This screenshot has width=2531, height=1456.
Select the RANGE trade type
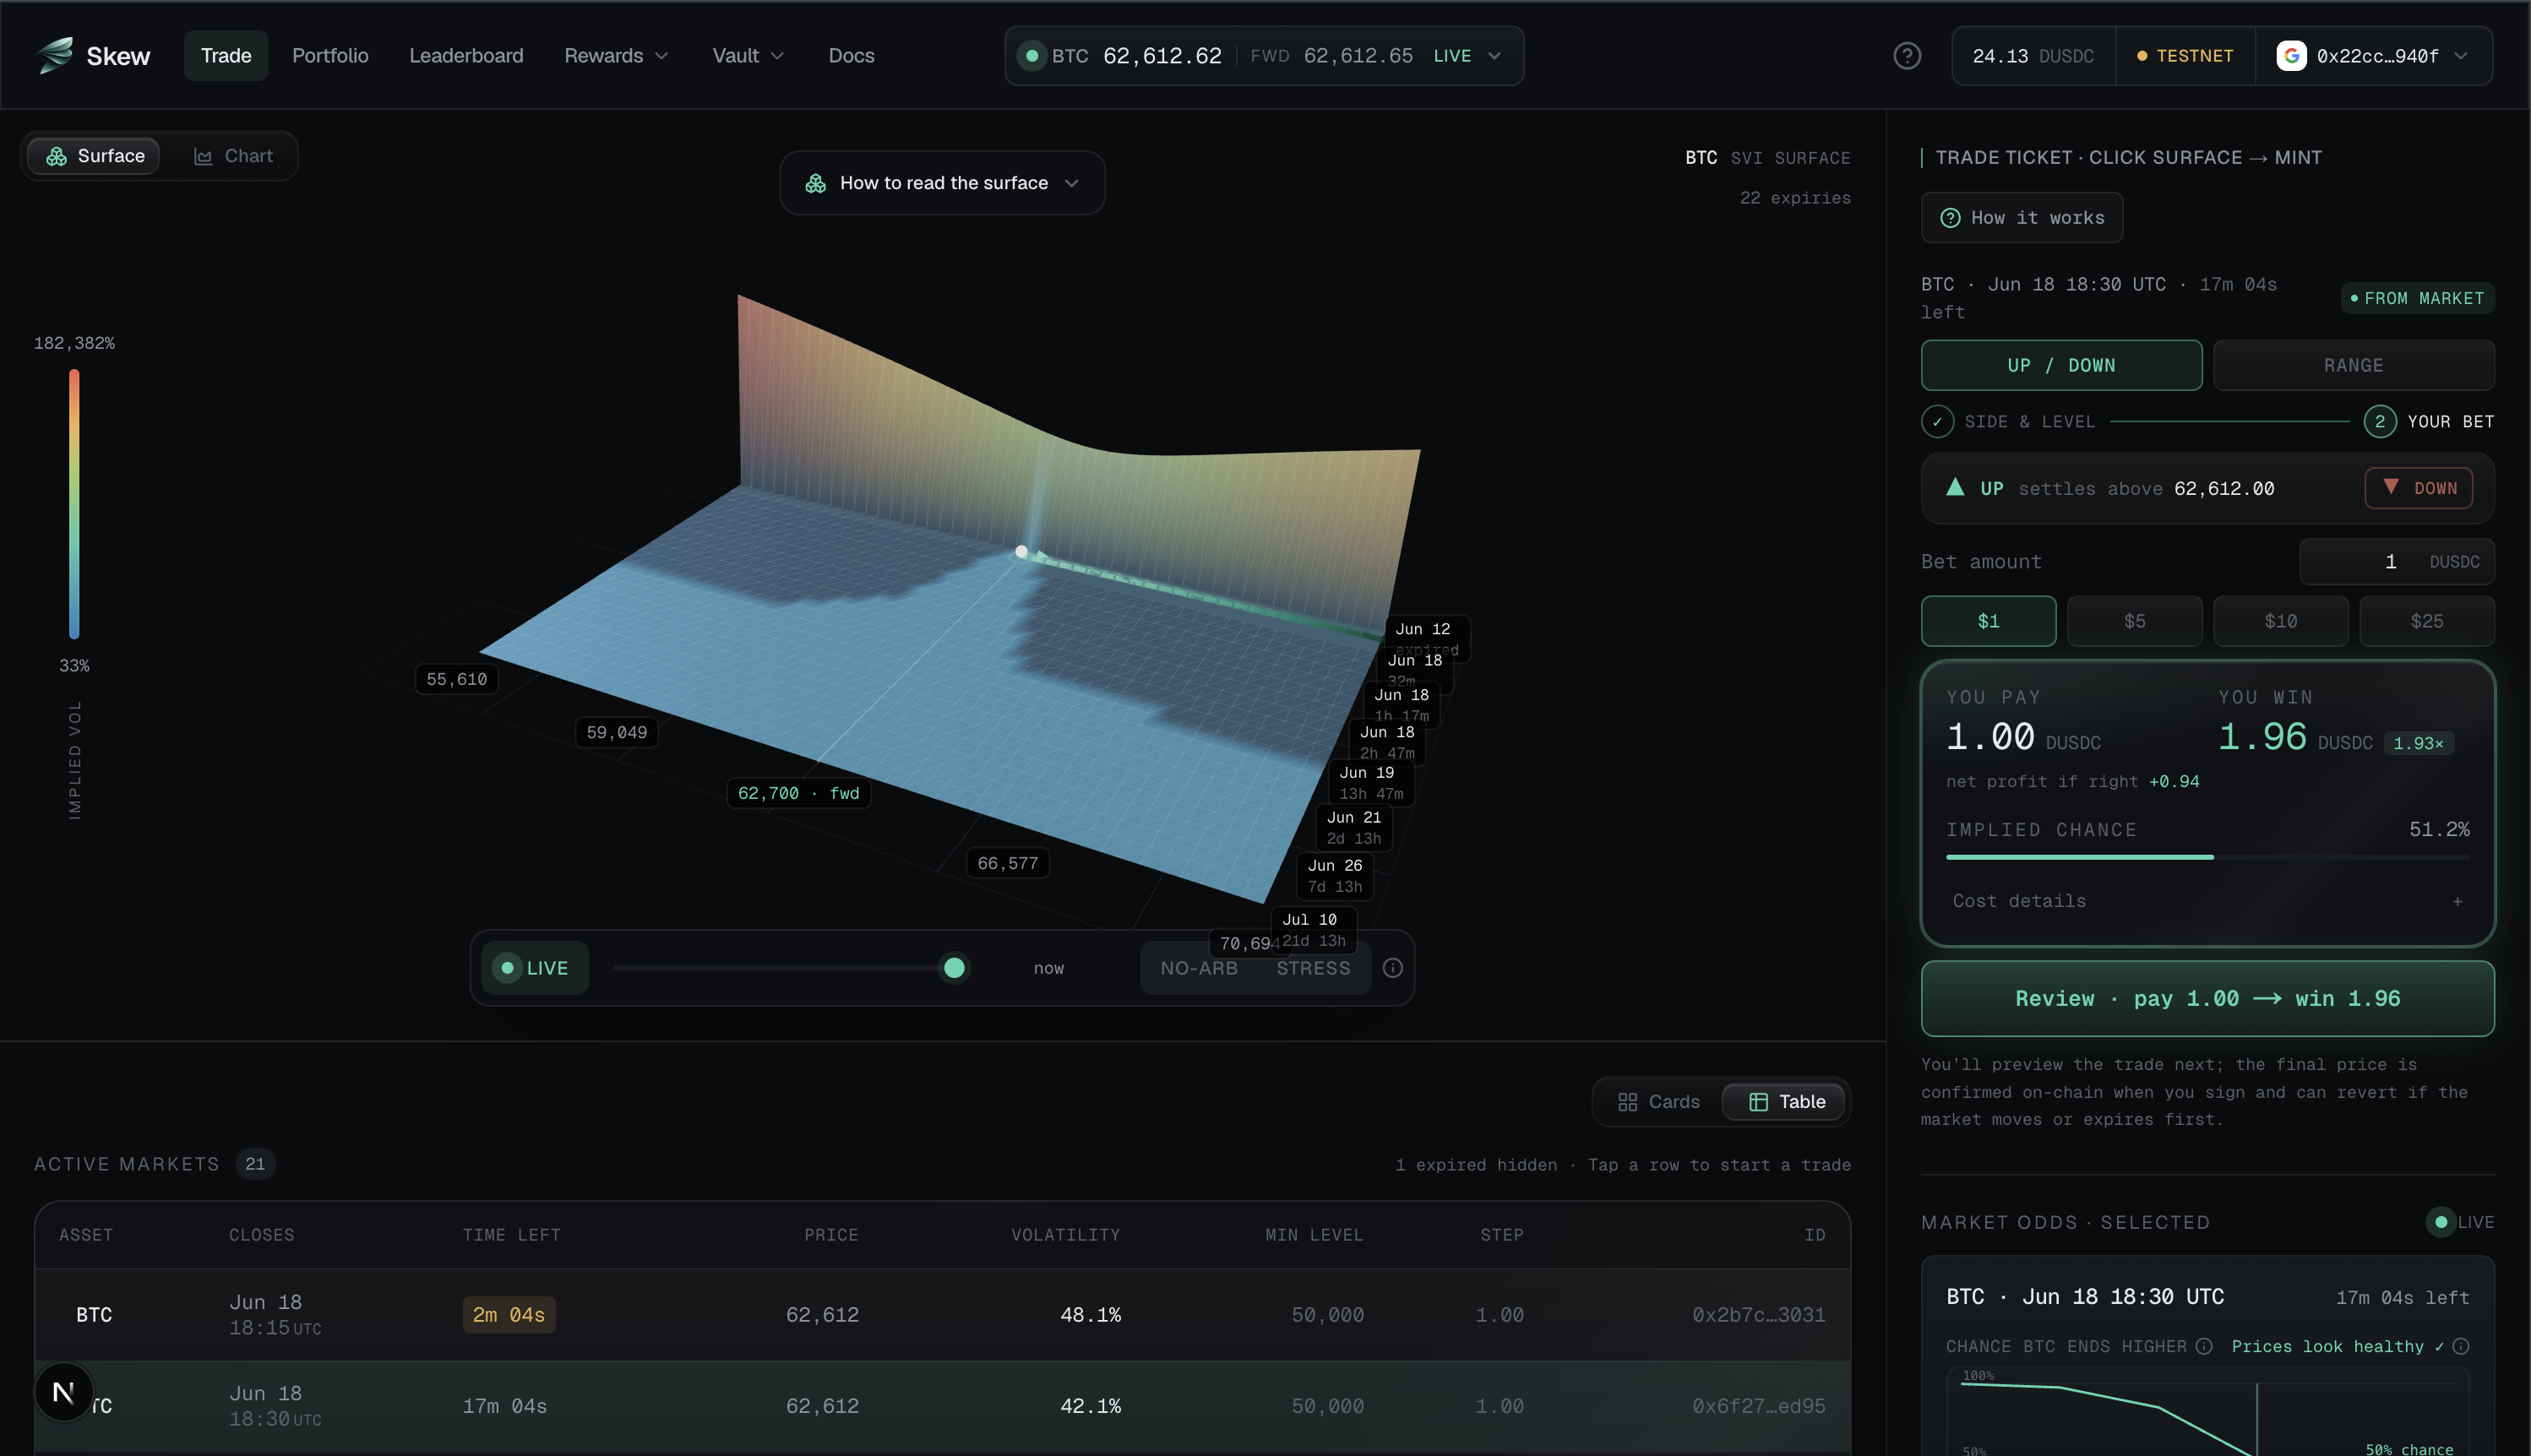(2353, 365)
